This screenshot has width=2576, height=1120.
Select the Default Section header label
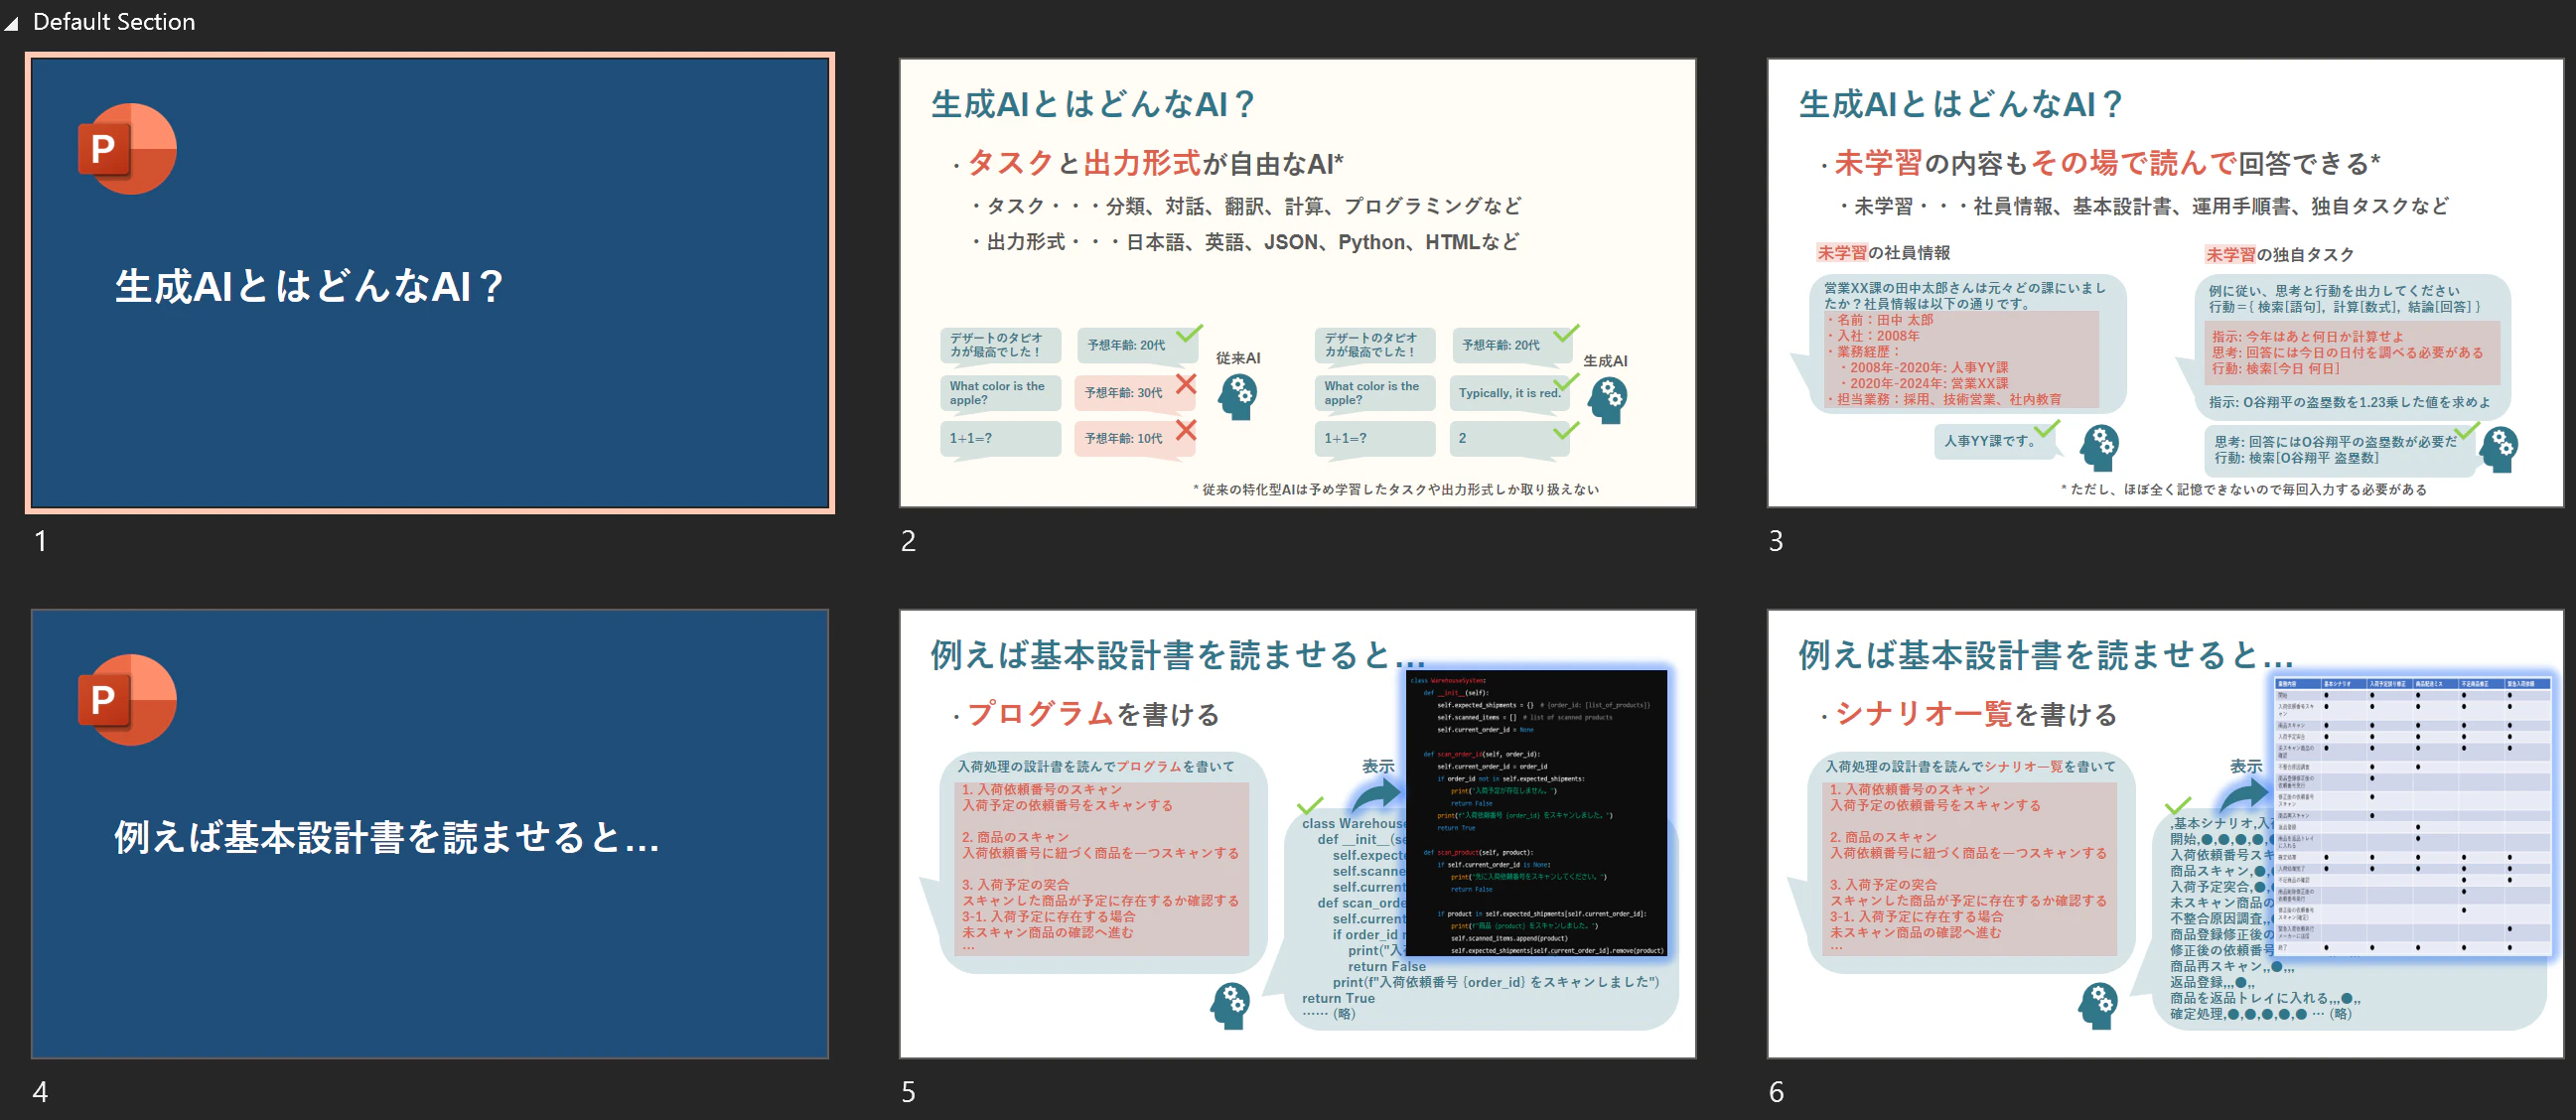(114, 22)
